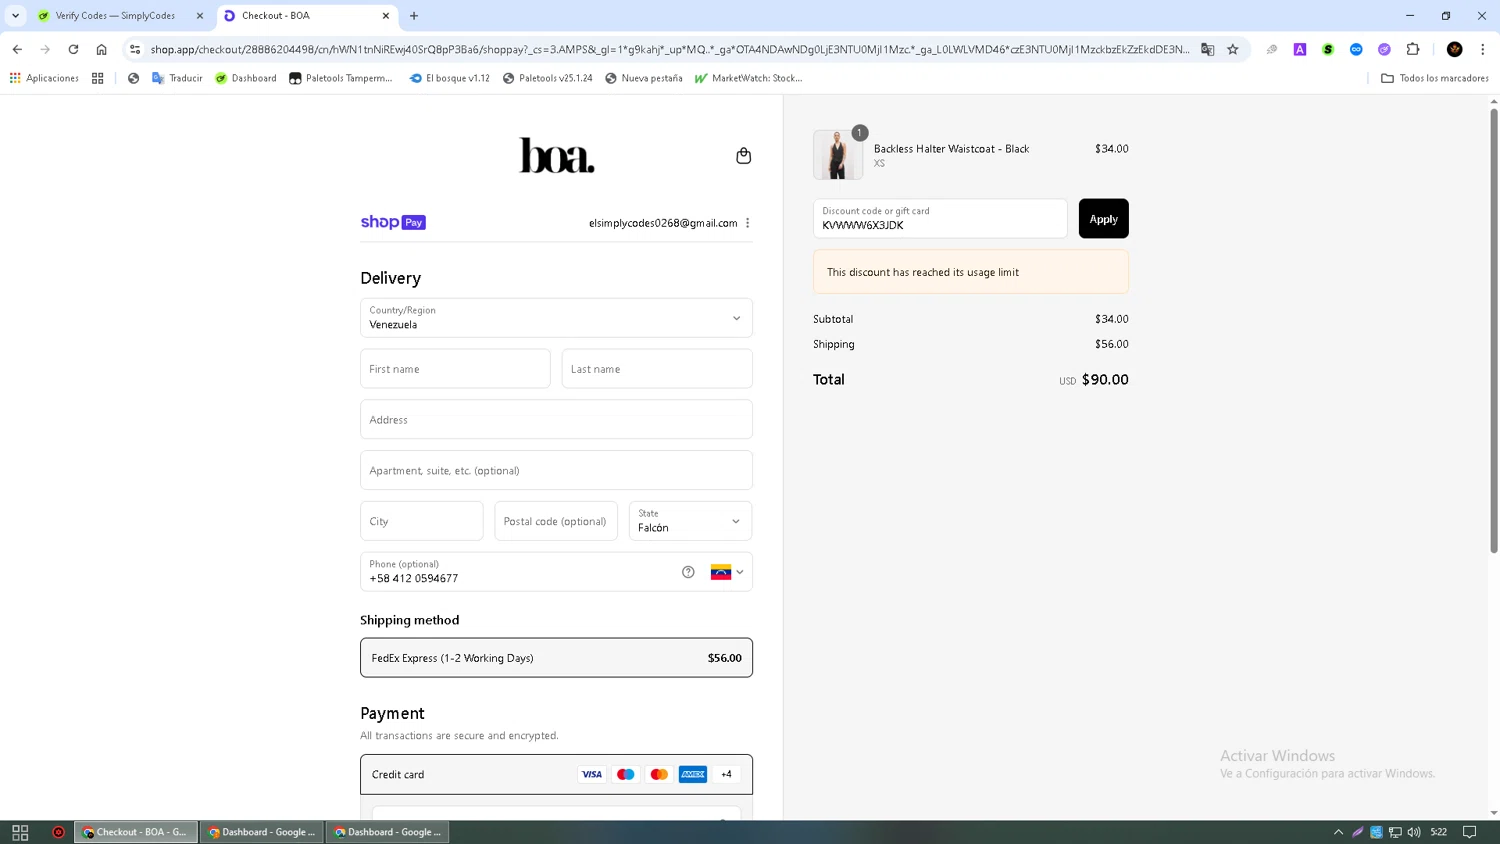The width and height of the screenshot is (1500, 844).
Task: Click the apps grid bookmark icon
Action: click(x=98, y=78)
